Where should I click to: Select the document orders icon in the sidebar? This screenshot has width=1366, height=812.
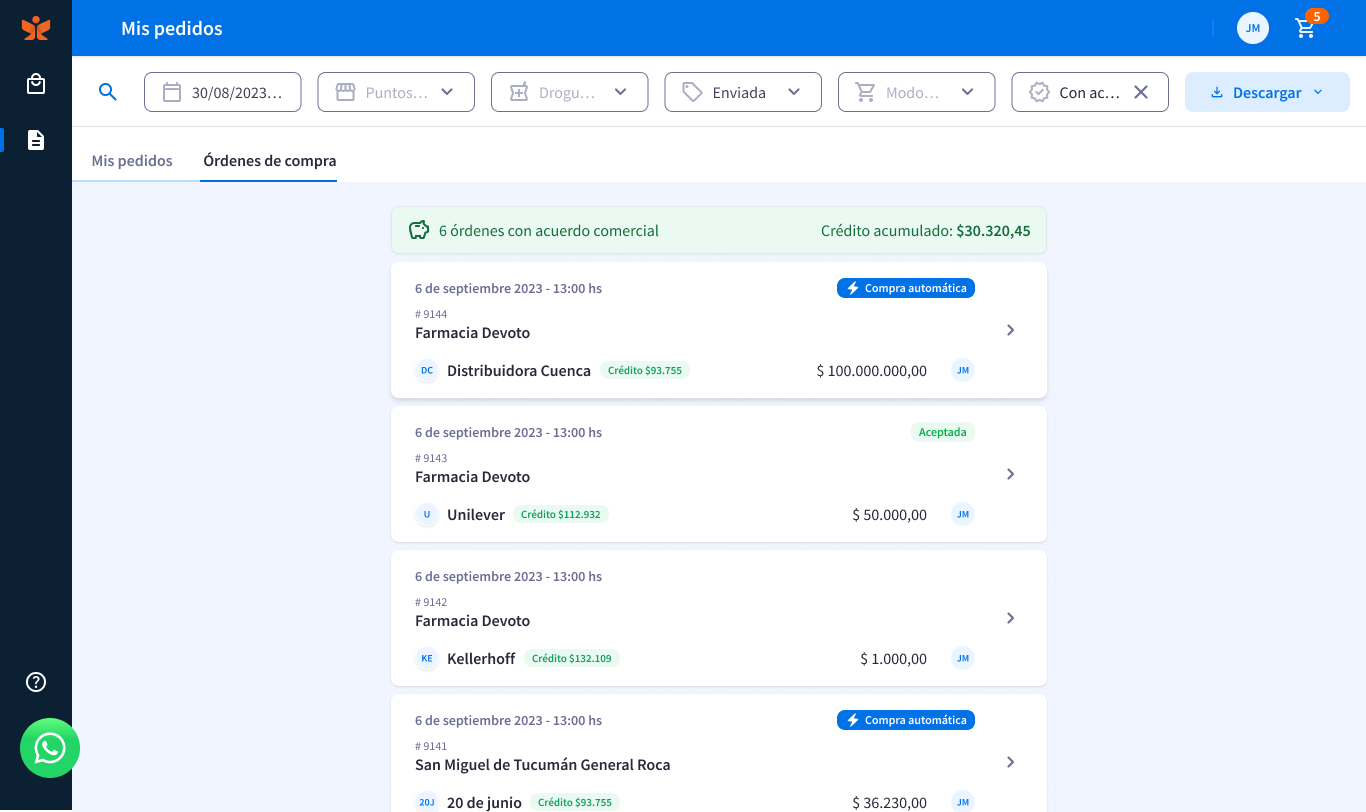(x=36, y=140)
